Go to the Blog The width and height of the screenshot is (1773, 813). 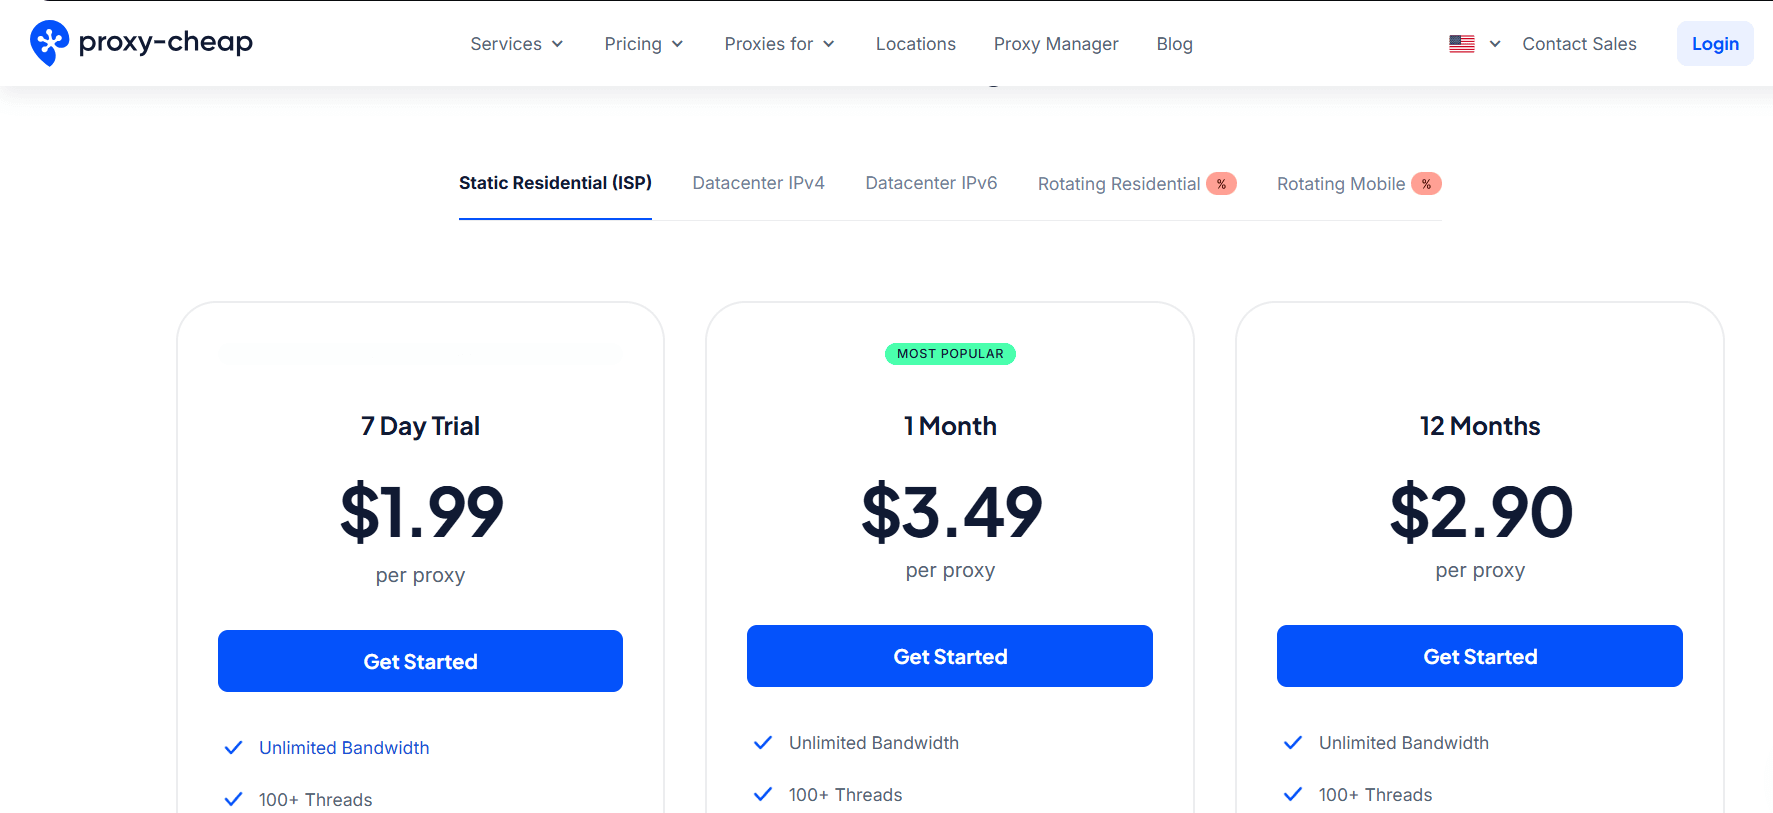[1175, 44]
